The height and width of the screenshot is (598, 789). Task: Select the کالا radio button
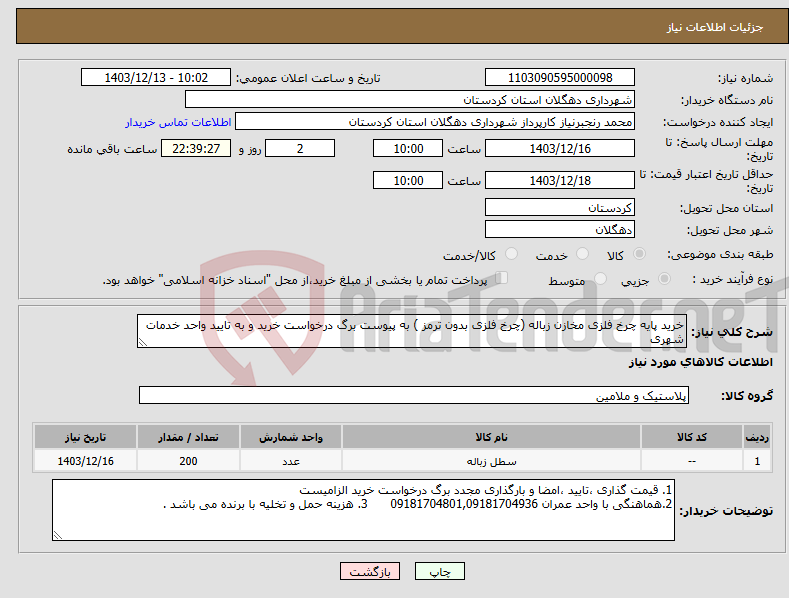click(639, 254)
